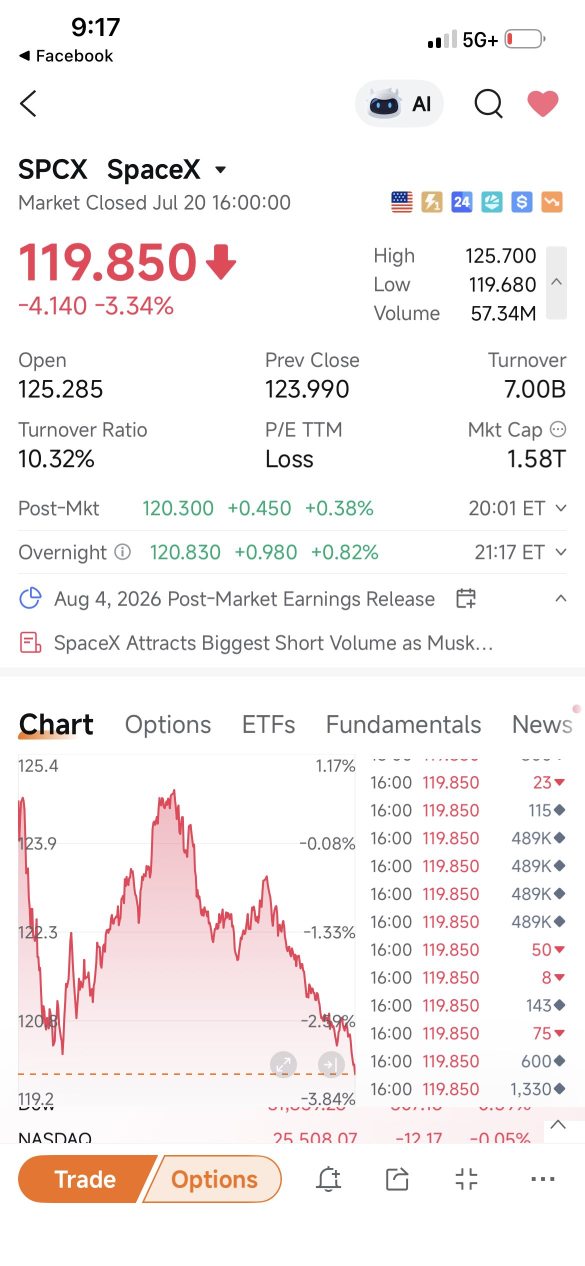Image resolution: width=585 pixels, height=1266 pixels.
Task: Toggle the heart watchlist favorite
Action: pyautogui.click(x=543, y=103)
